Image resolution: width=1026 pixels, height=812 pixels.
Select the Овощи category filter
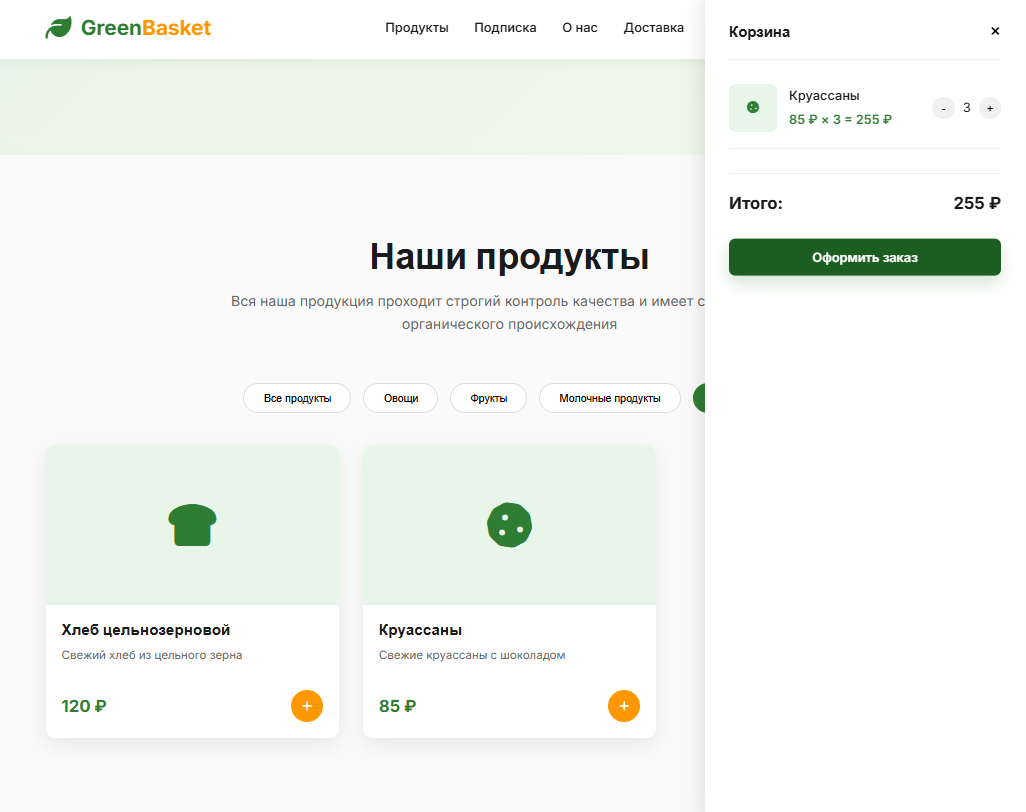(400, 398)
